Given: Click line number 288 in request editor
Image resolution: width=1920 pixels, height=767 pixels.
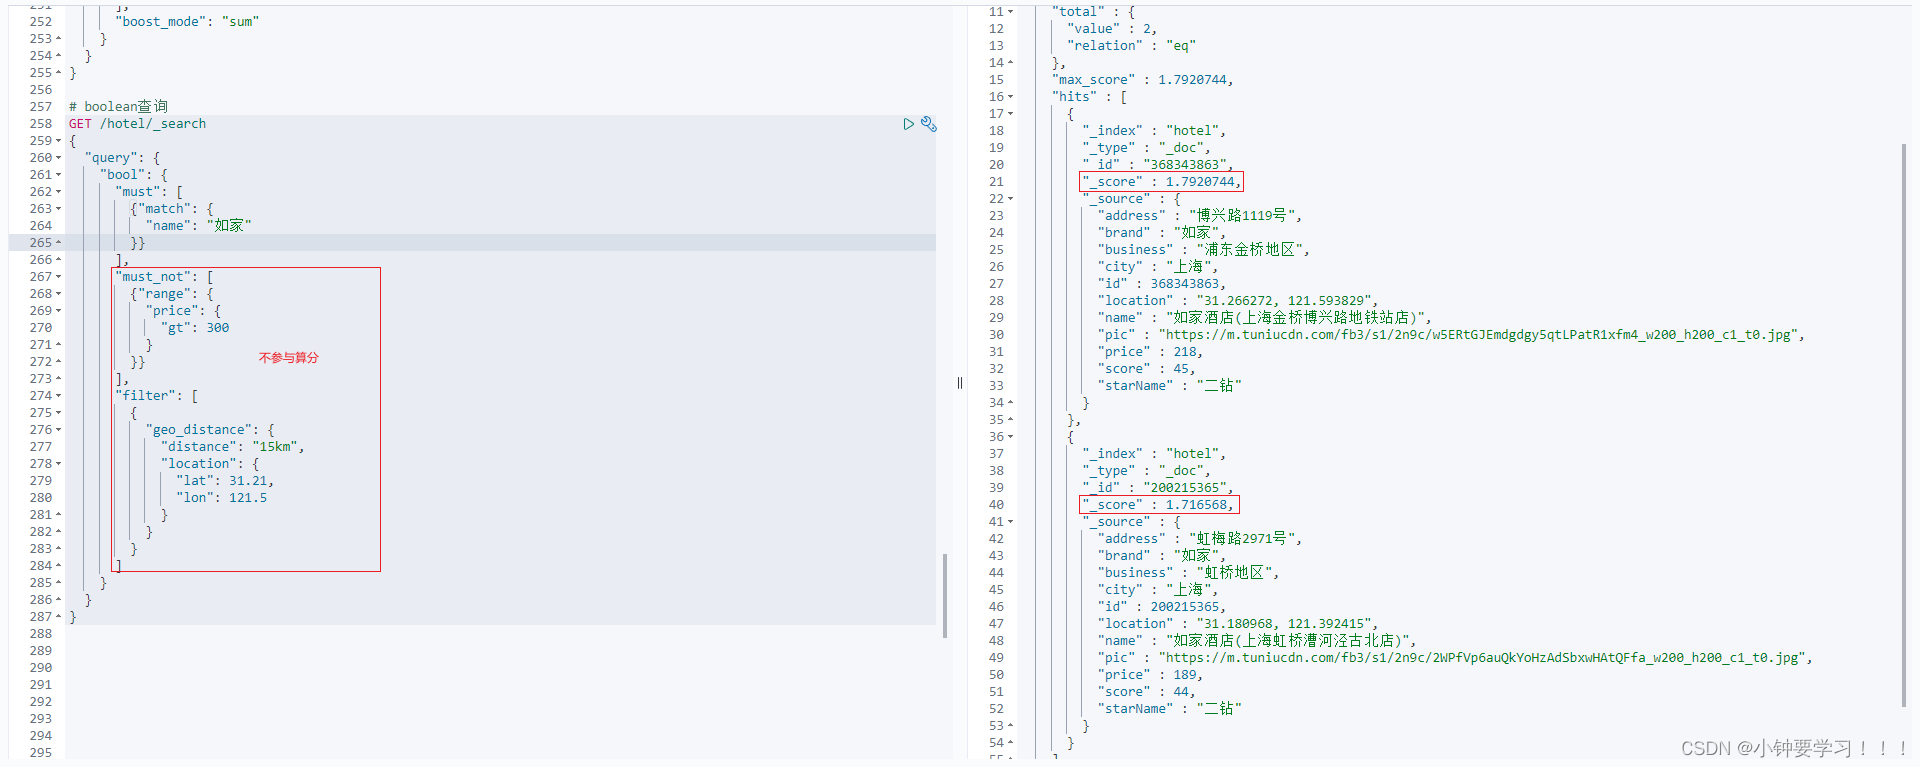Looking at the screenshot, I should [x=41, y=634].
